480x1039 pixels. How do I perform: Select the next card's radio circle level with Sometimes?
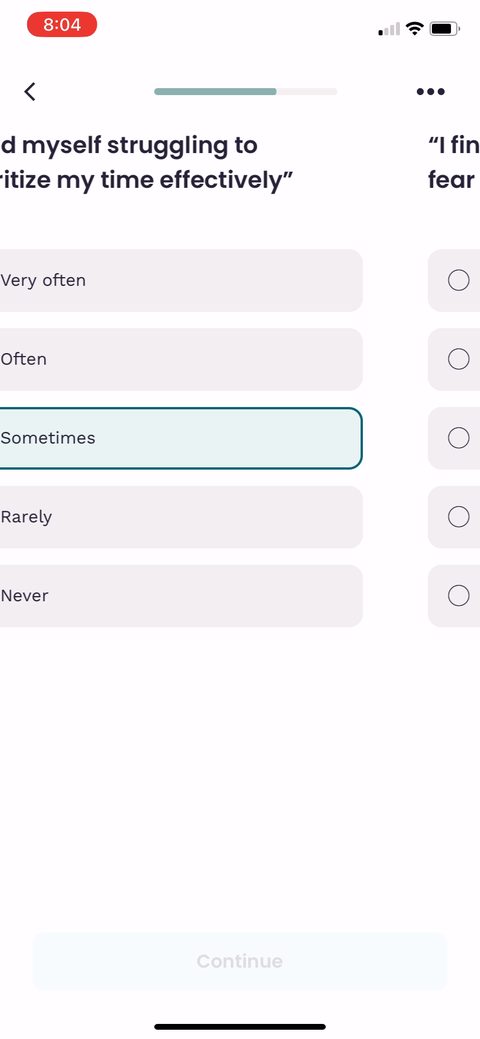coord(458,438)
